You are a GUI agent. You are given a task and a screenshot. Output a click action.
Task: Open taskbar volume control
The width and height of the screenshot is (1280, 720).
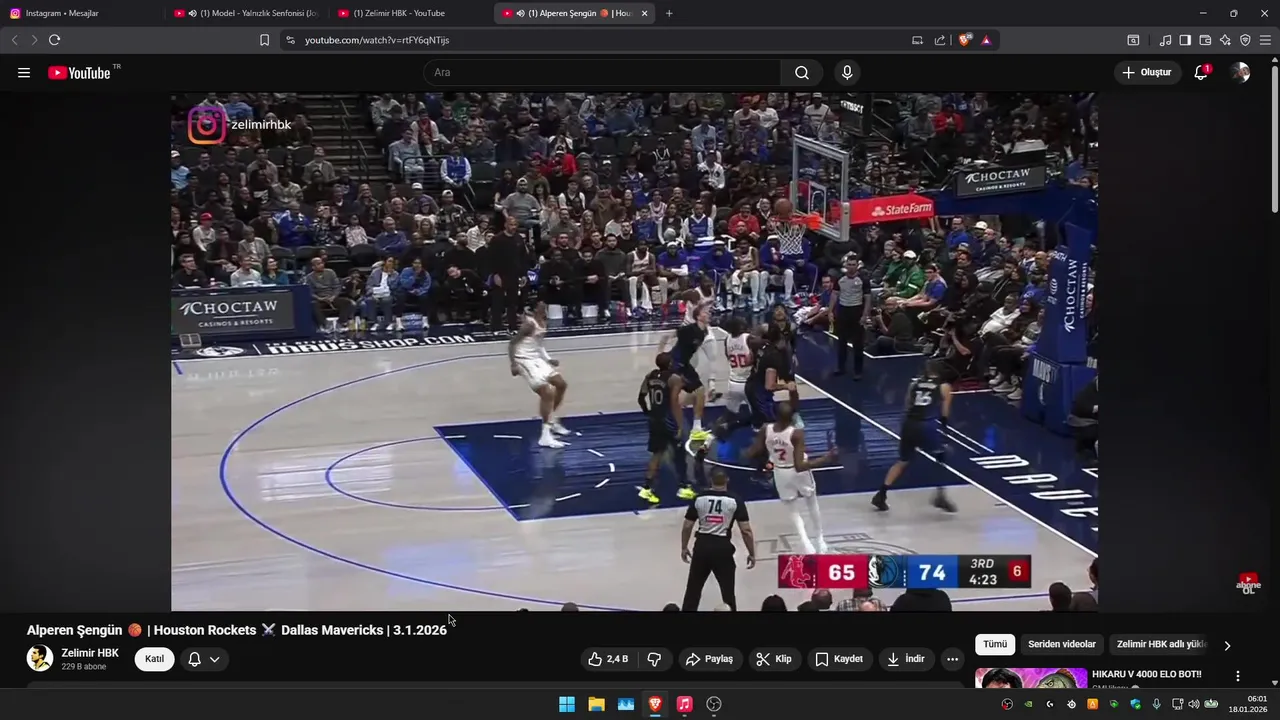pyautogui.click(x=1193, y=704)
